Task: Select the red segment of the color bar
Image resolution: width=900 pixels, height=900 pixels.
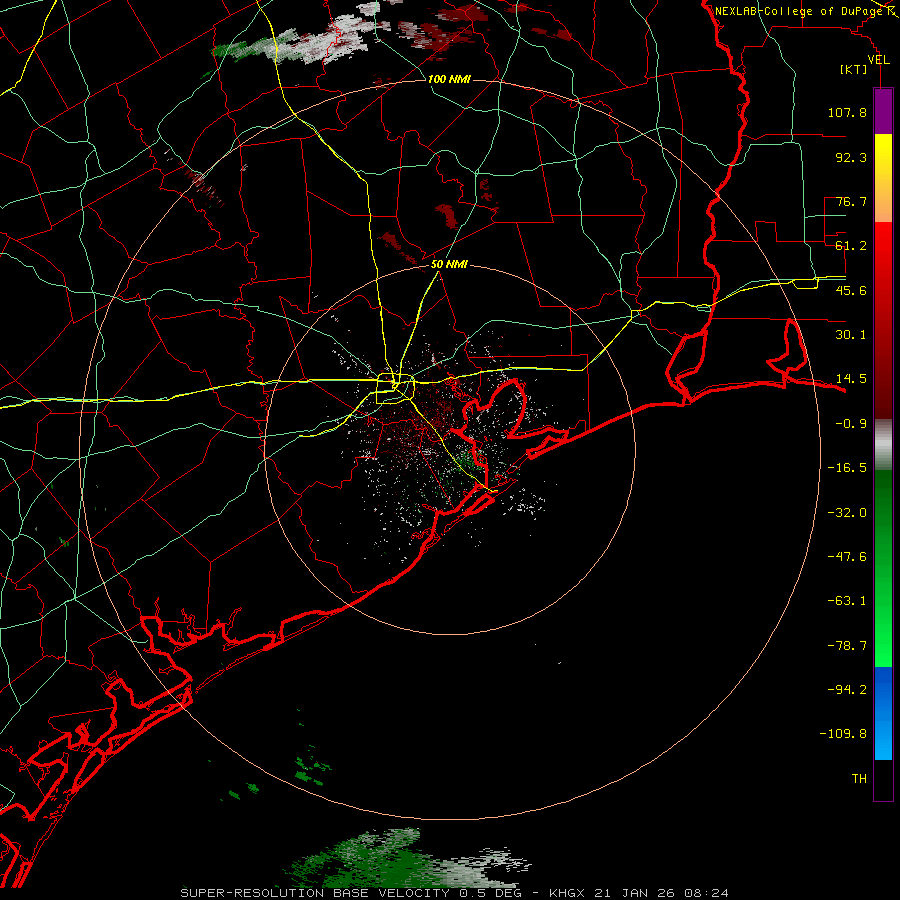Action: [883, 320]
